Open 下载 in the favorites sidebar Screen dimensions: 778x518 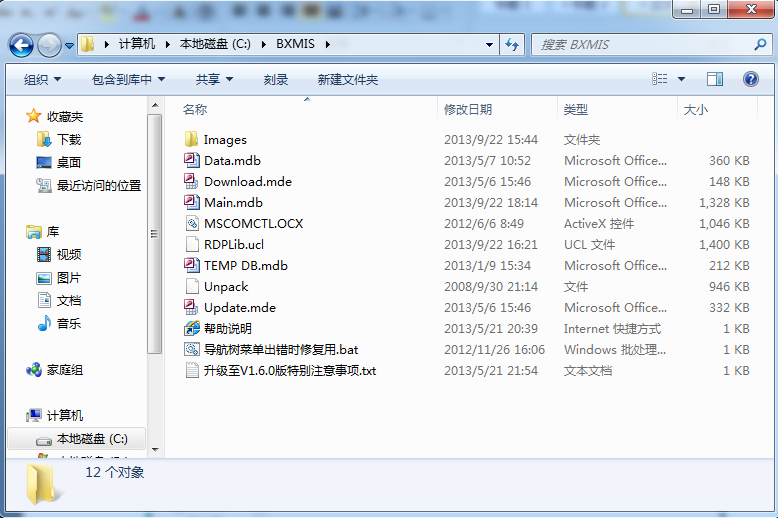click(59, 139)
